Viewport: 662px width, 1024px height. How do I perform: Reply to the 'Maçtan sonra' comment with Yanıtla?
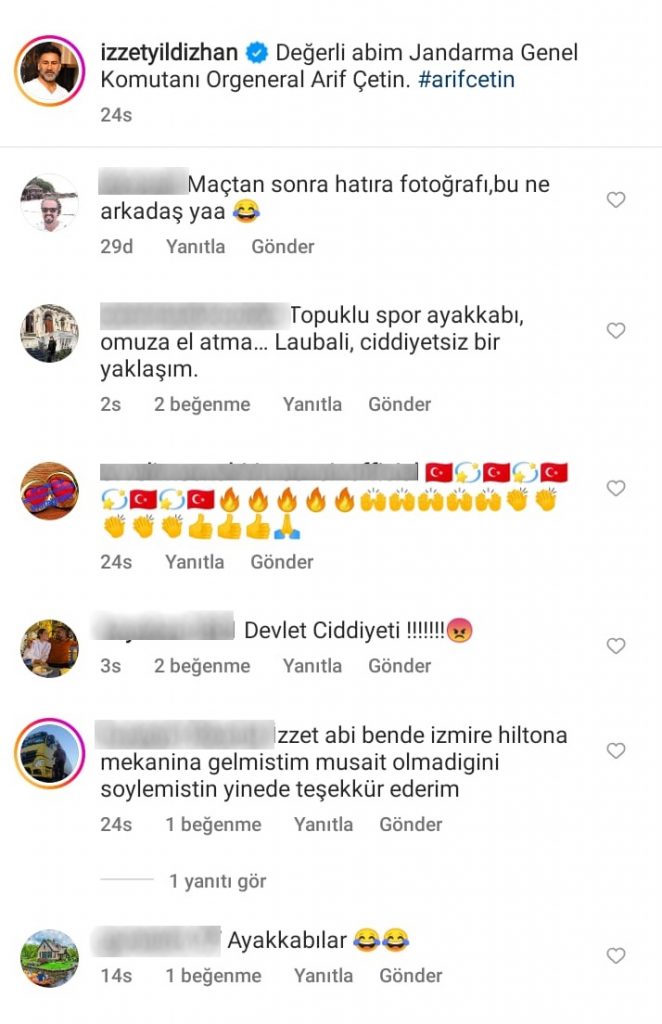195,246
